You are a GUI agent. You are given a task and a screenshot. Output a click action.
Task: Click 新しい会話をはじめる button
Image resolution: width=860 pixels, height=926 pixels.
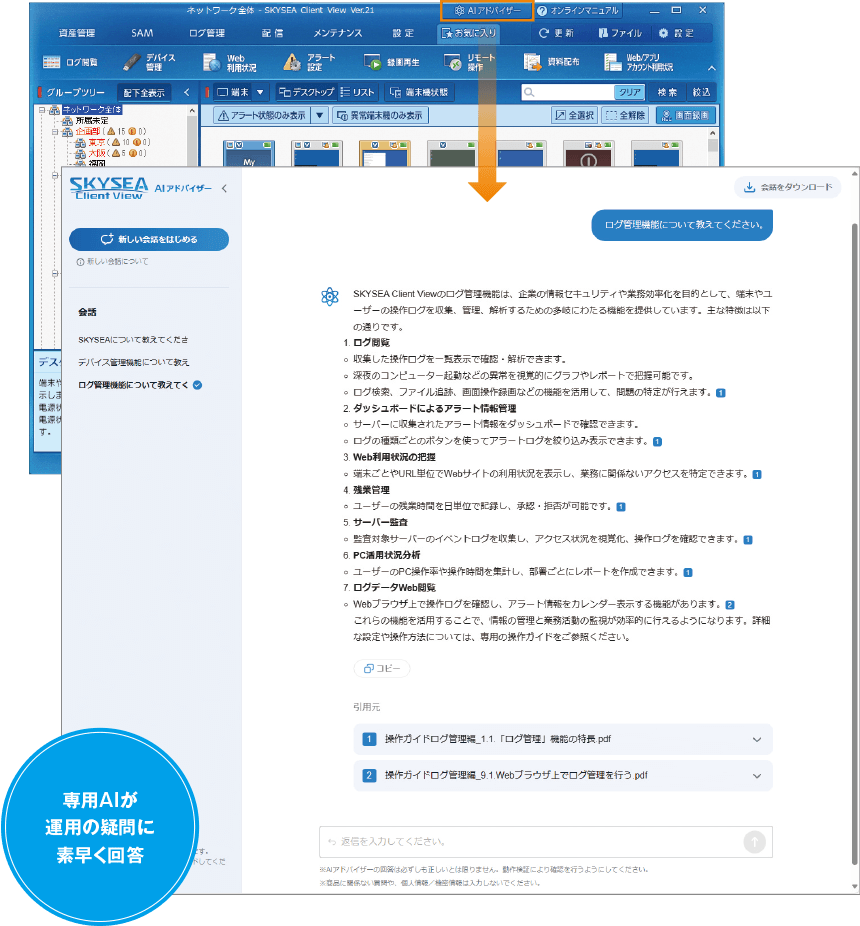coord(149,240)
